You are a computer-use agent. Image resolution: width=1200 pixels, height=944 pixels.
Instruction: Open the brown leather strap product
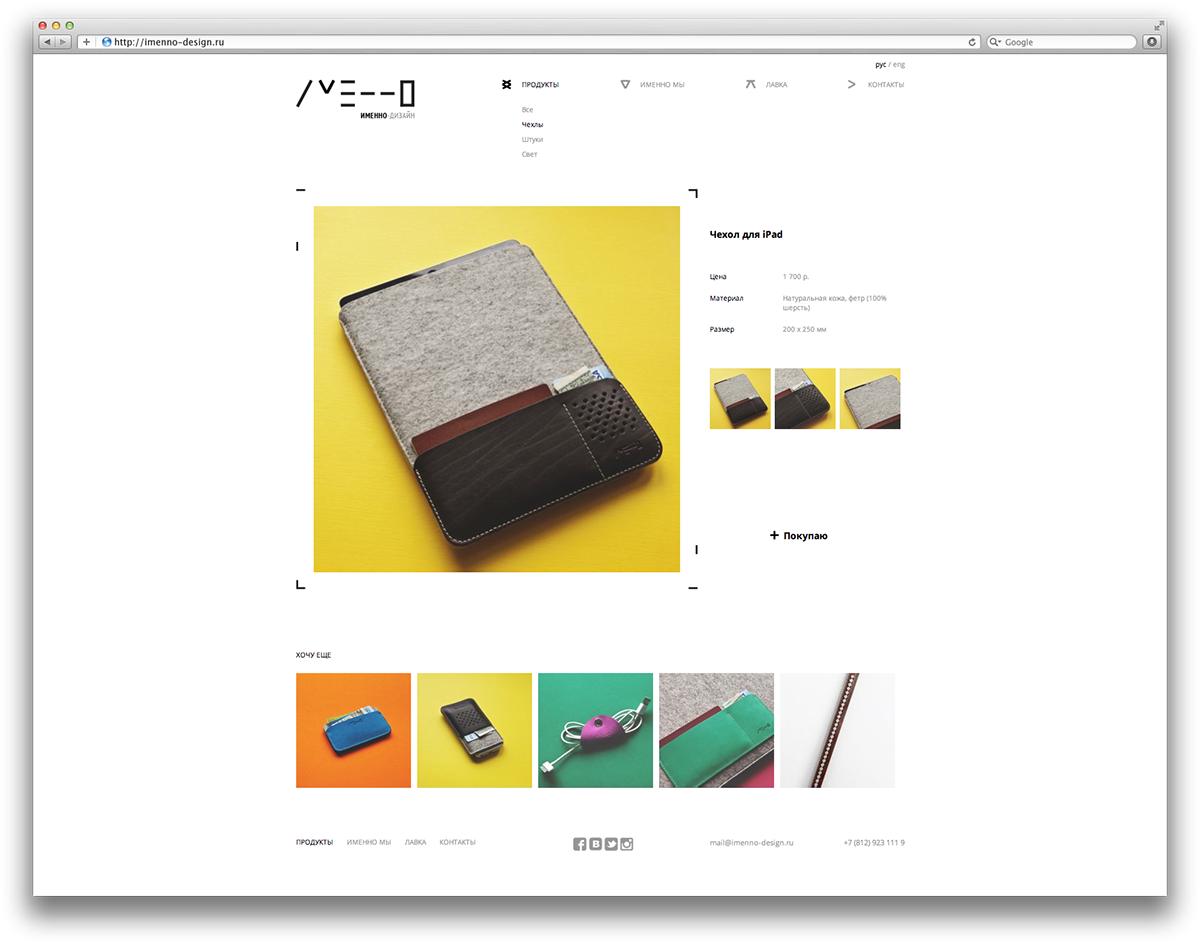(x=837, y=730)
